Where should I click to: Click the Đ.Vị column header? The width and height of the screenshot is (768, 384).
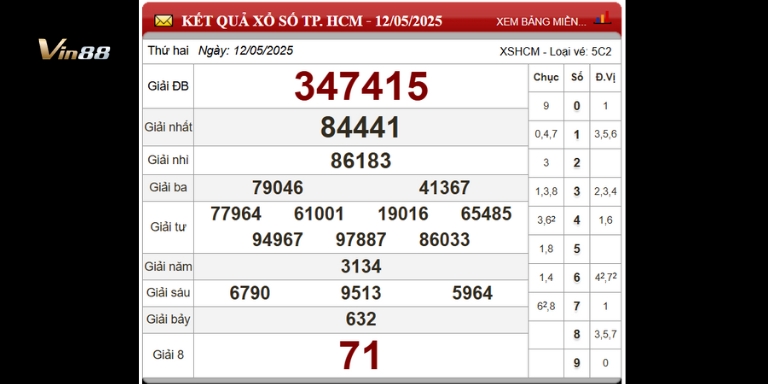point(605,77)
